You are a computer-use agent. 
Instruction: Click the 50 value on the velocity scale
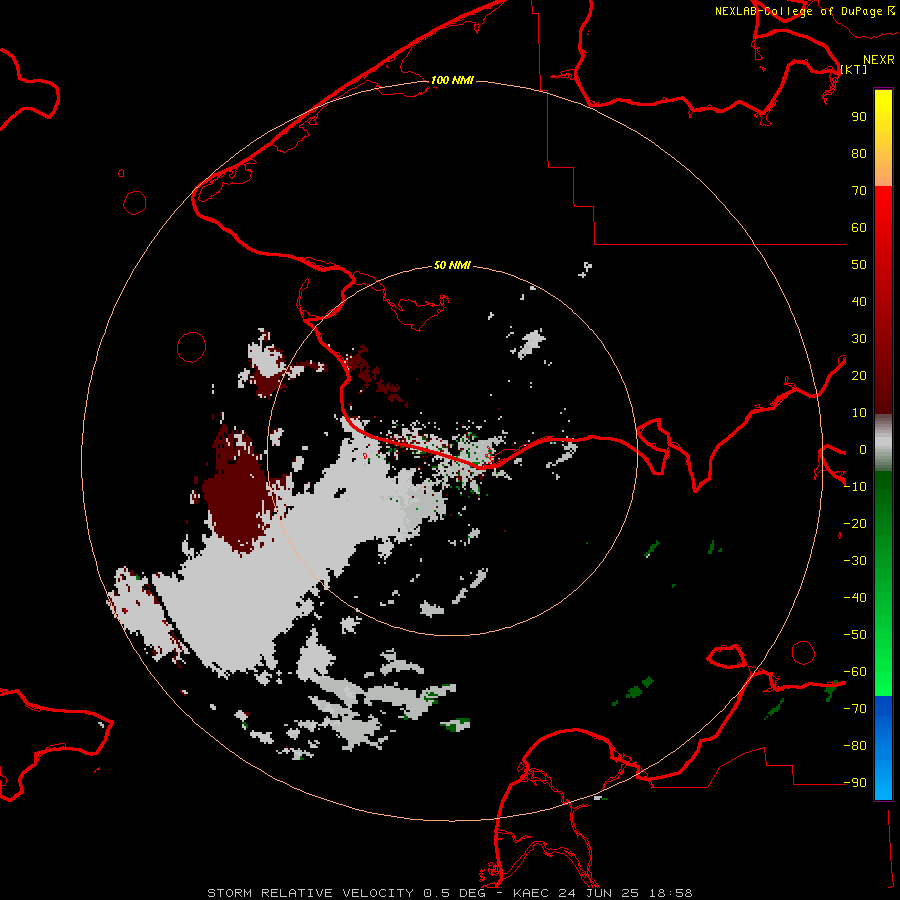click(859, 265)
